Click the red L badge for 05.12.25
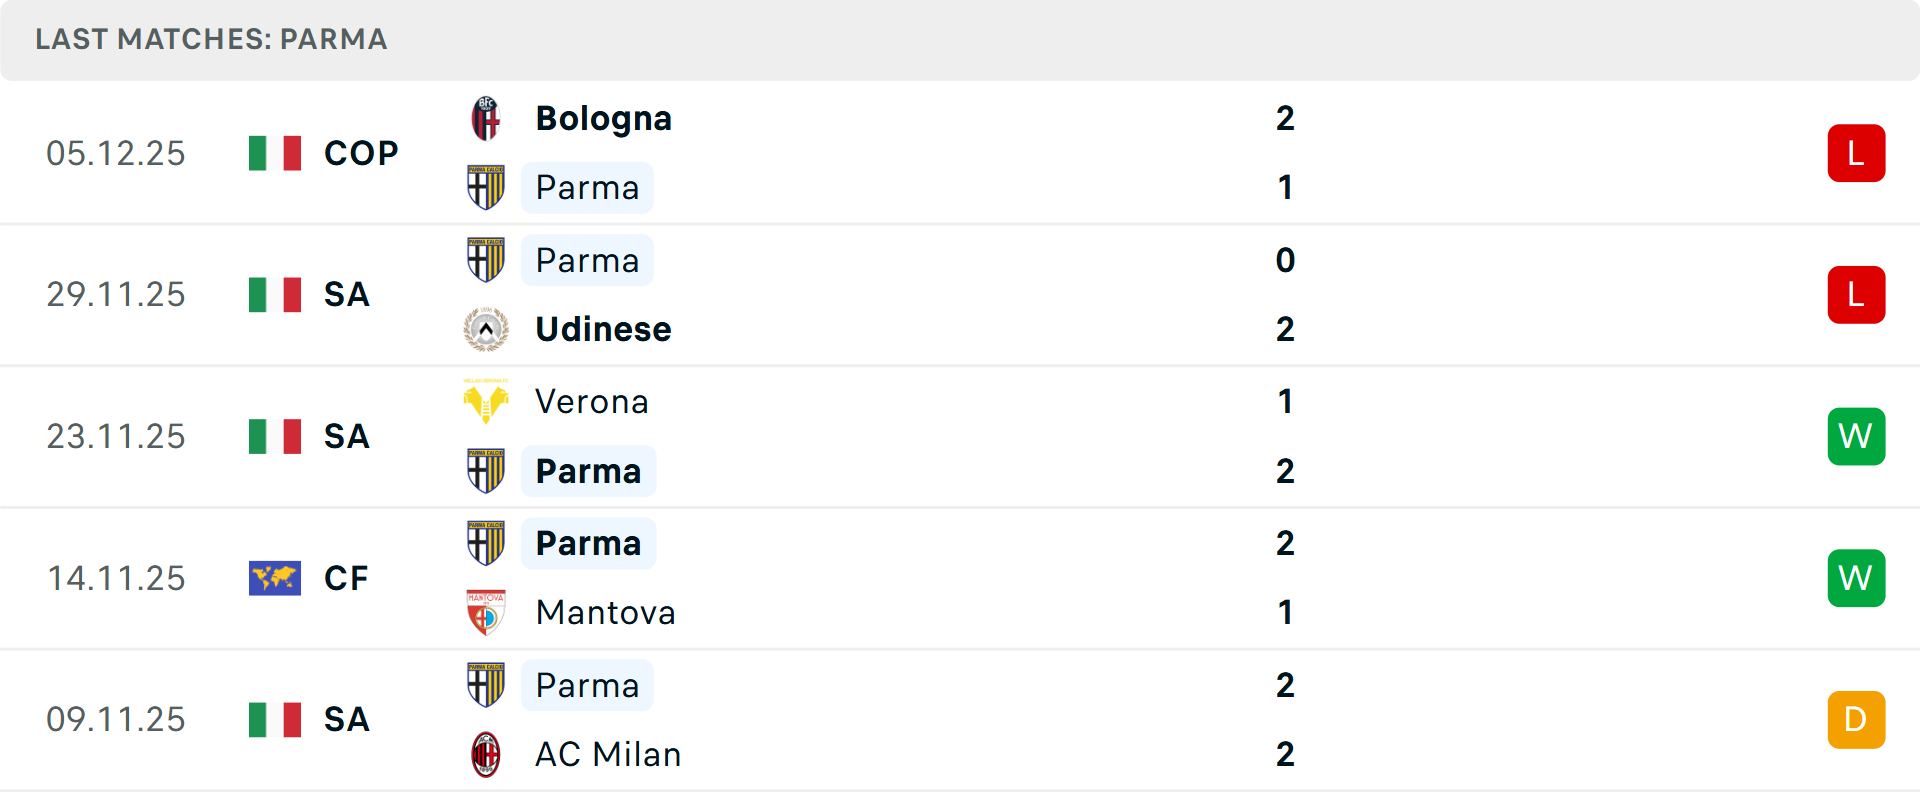The height and width of the screenshot is (792, 1920). point(1856,153)
